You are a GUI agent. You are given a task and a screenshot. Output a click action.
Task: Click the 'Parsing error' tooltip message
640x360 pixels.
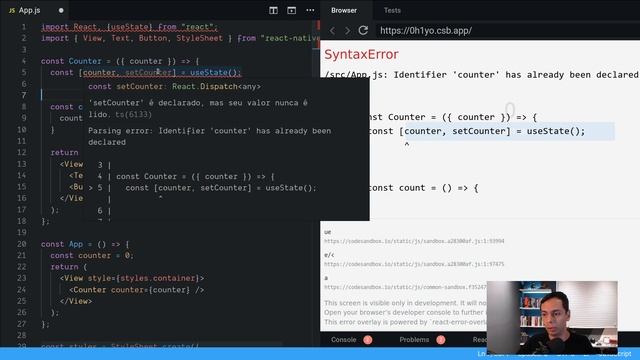(x=209, y=136)
